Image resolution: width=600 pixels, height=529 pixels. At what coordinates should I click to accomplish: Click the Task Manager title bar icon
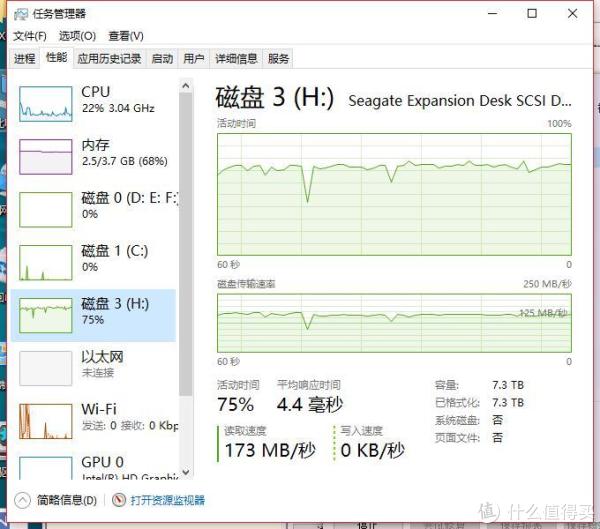coord(21,14)
